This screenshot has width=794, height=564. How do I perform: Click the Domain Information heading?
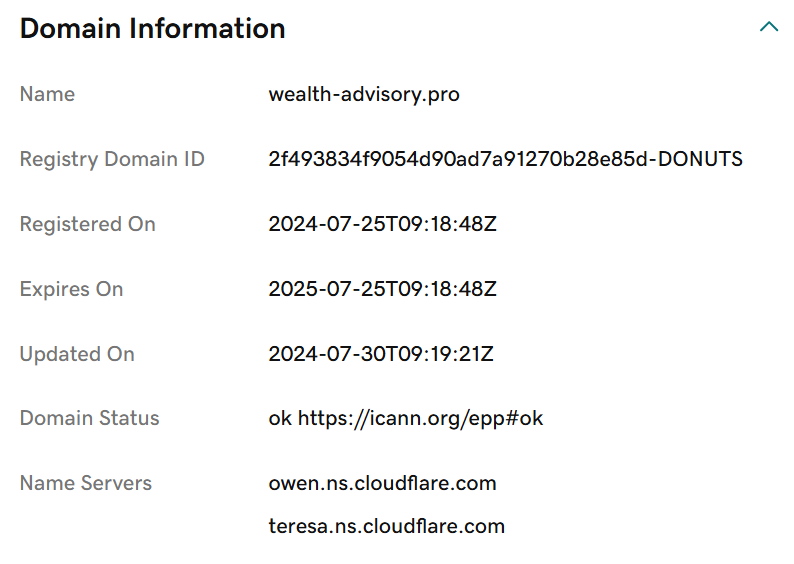[x=152, y=28]
